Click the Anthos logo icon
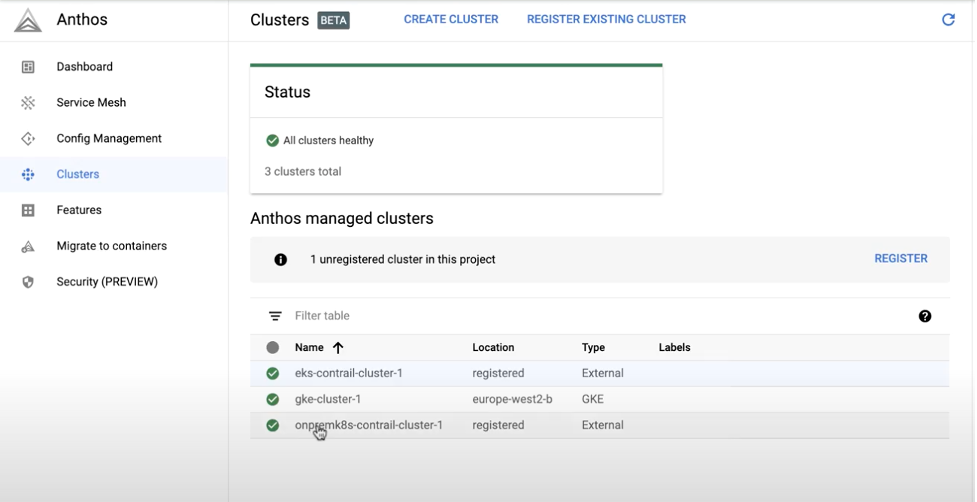 click(x=27, y=20)
